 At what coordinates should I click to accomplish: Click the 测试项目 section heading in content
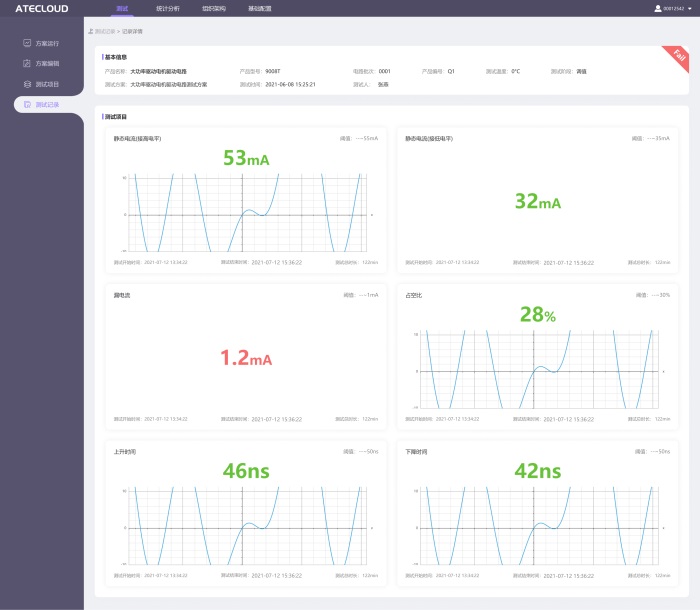(116, 117)
